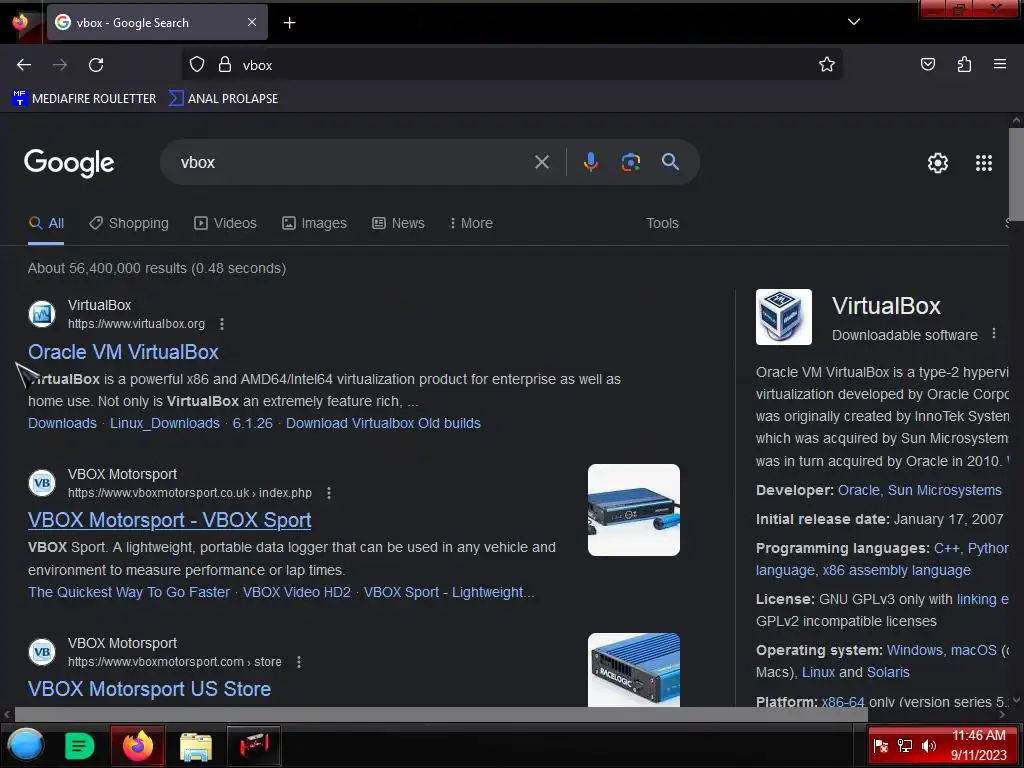This screenshot has width=1024, height=768.
Task: Open the file explorer folder taskbar icon
Action: [196, 746]
